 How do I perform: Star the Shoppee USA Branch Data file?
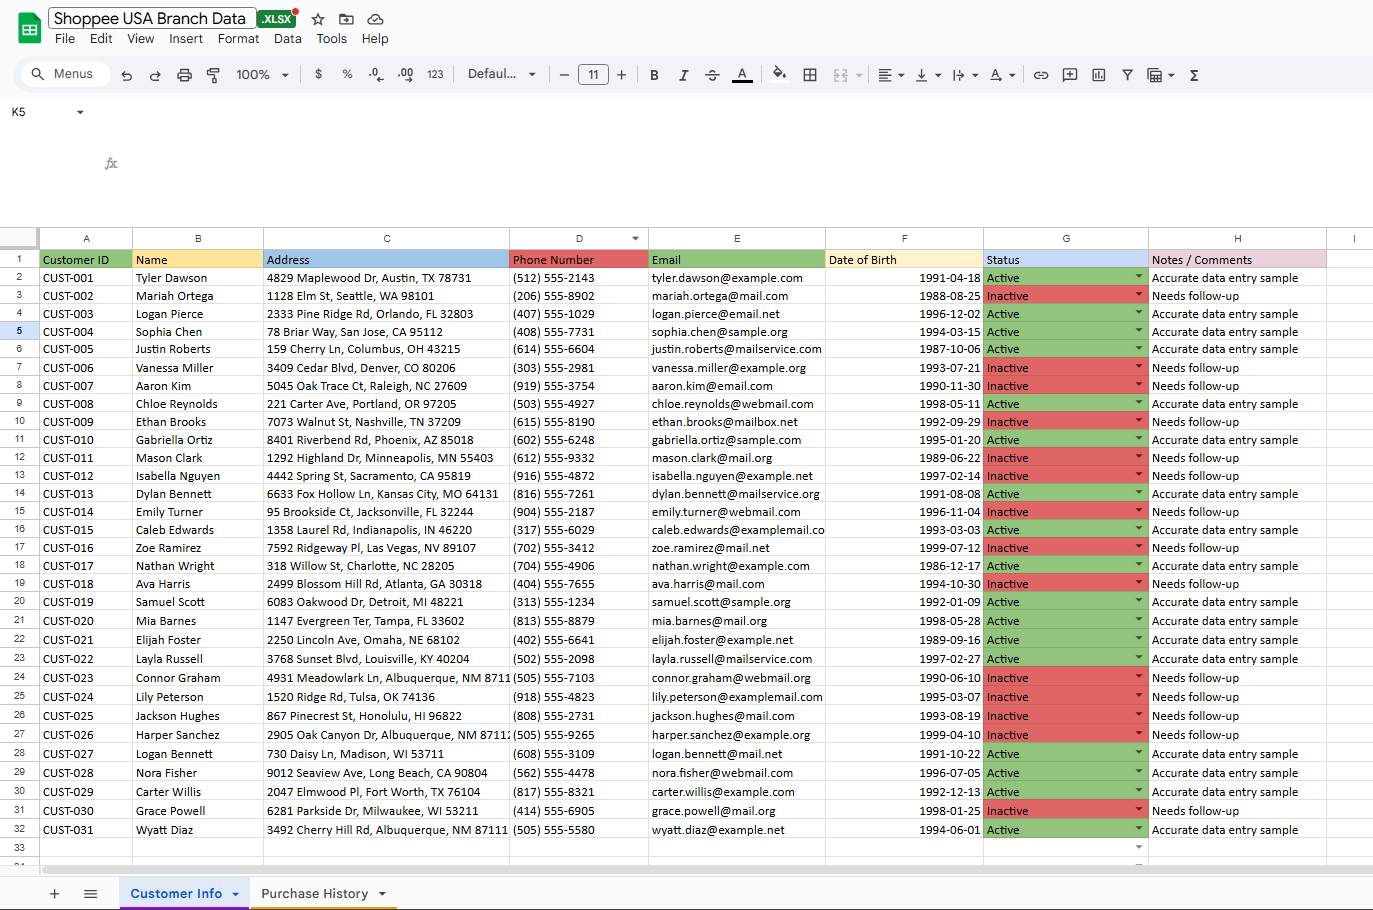click(318, 19)
